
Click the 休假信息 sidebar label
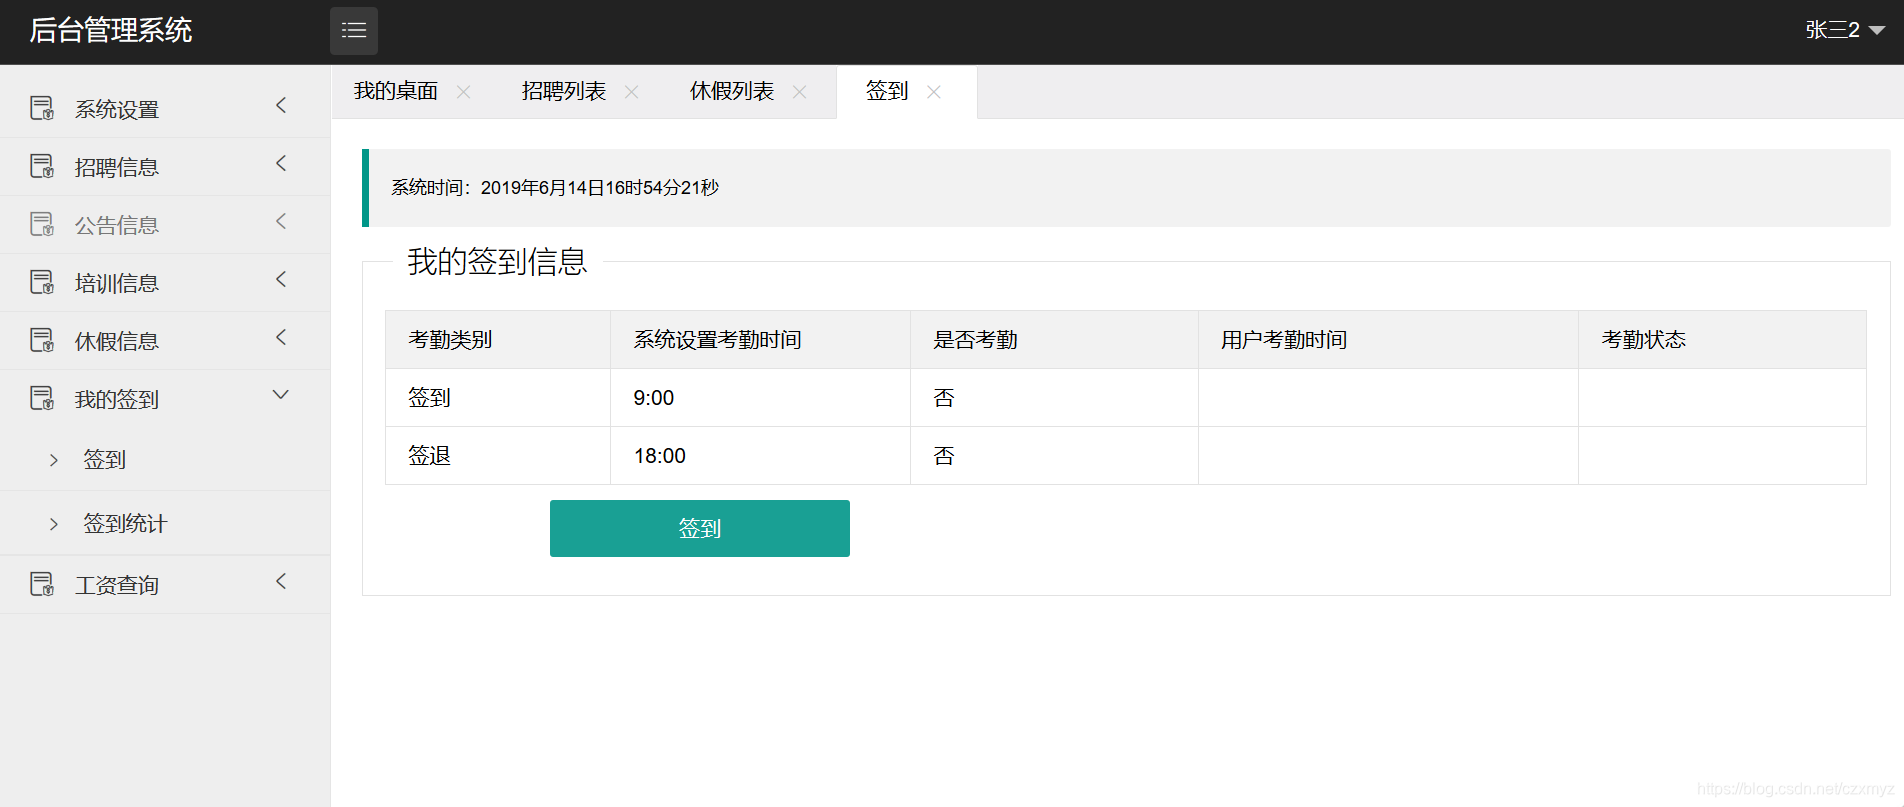click(x=117, y=341)
